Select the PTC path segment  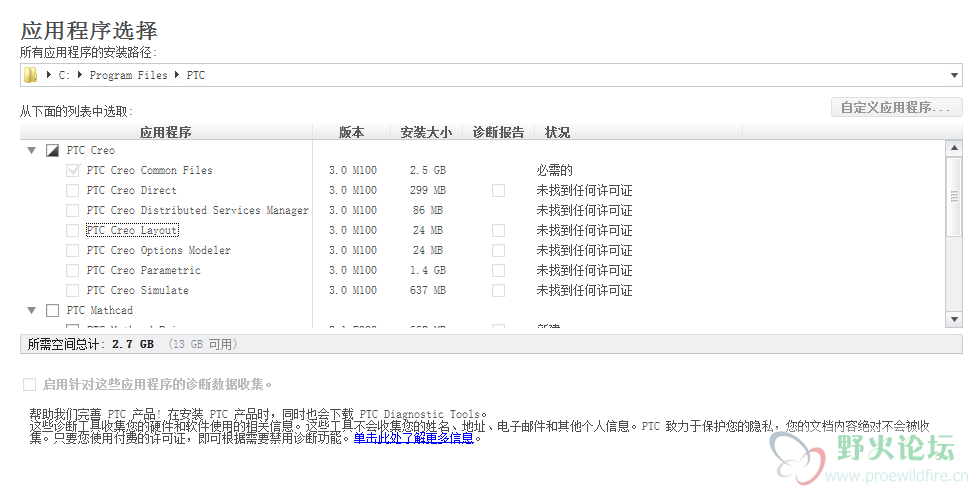point(196,75)
